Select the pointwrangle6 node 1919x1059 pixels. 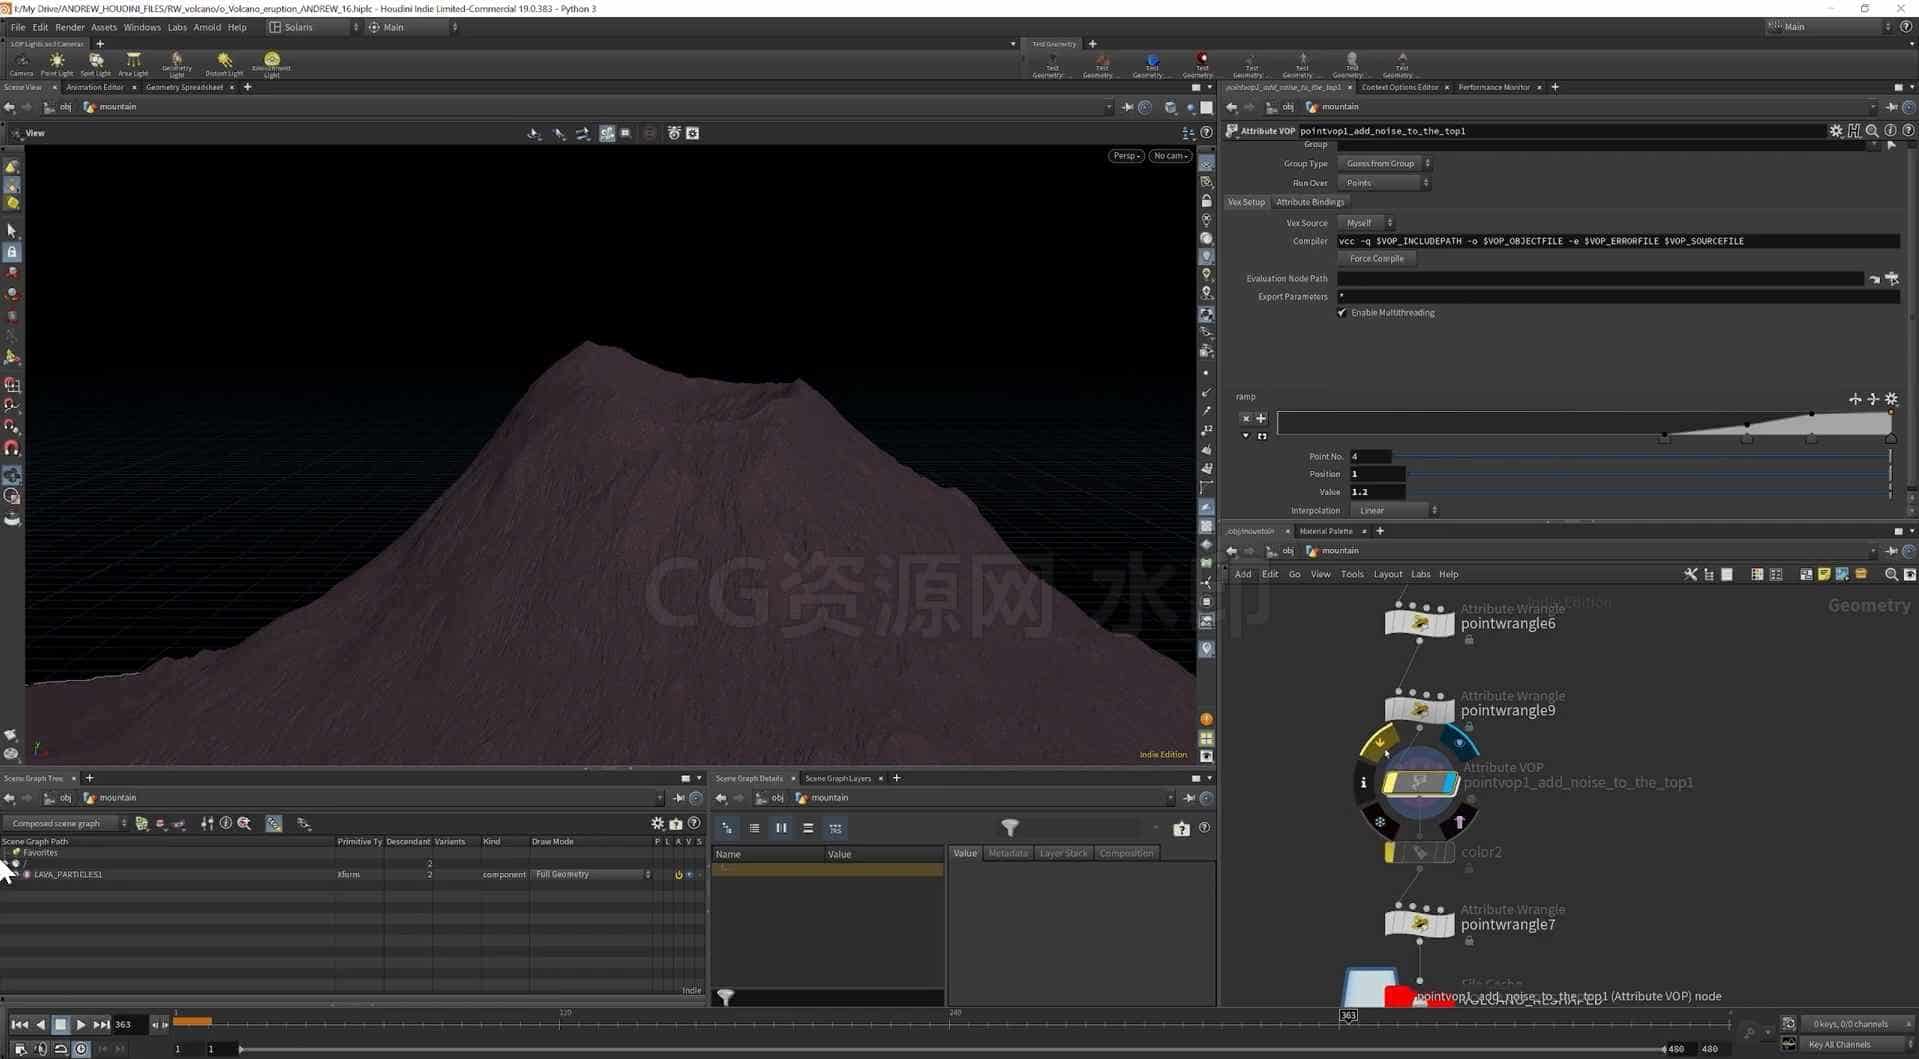click(x=1419, y=622)
